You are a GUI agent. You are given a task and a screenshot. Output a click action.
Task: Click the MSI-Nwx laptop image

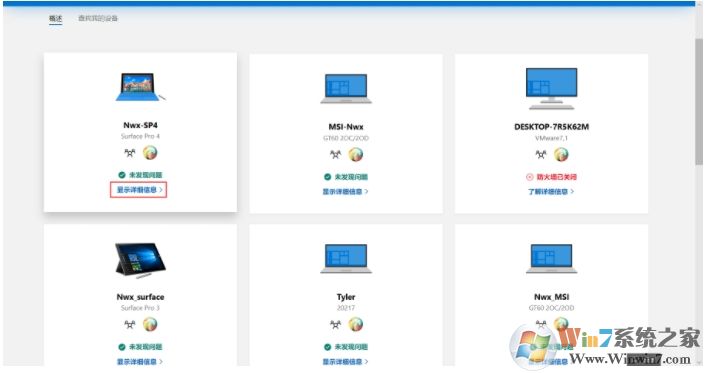coord(346,88)
